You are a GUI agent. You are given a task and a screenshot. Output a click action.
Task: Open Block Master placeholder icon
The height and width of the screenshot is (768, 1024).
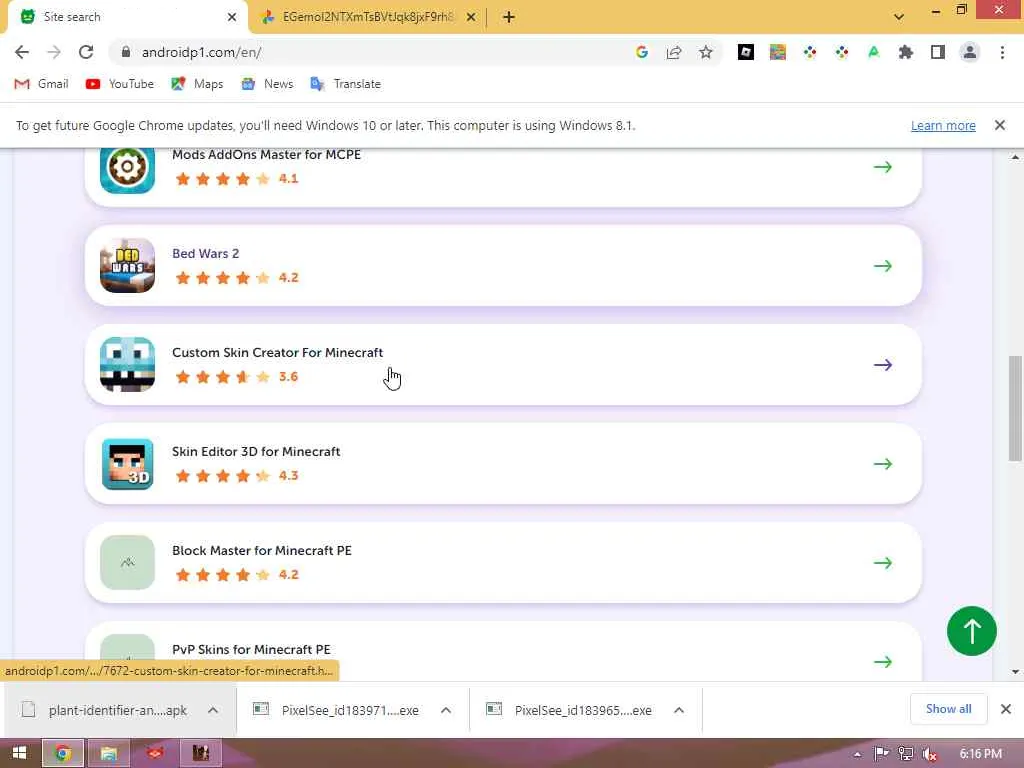[x=127, y=562]
